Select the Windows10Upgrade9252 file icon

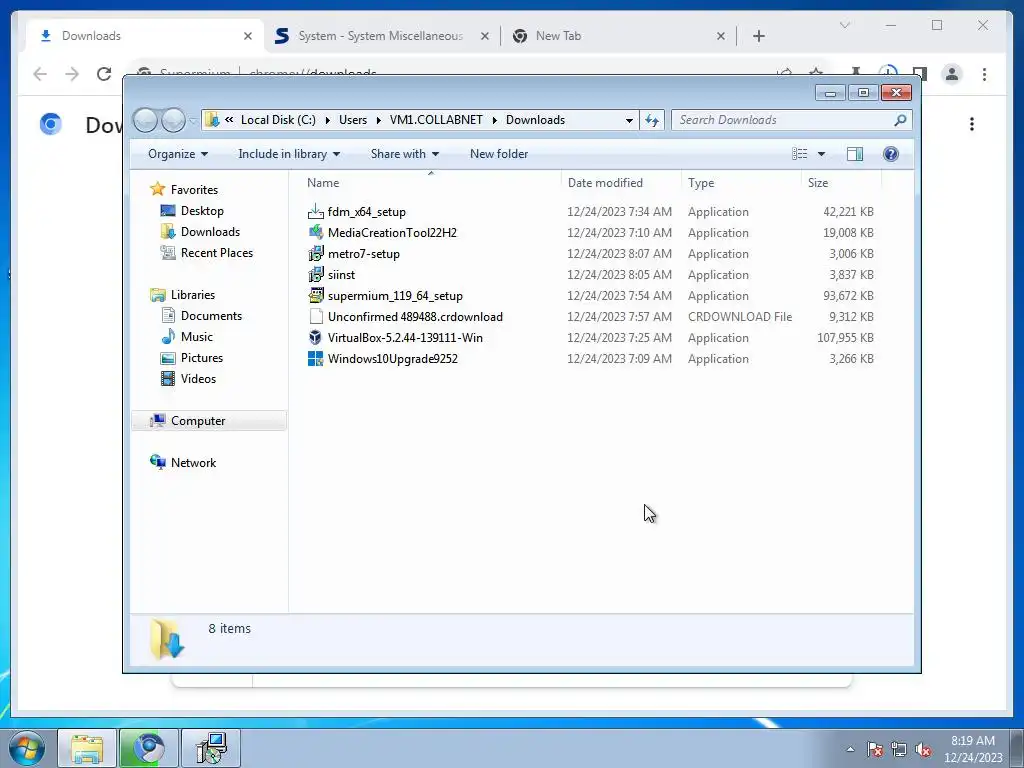(315, 359)
